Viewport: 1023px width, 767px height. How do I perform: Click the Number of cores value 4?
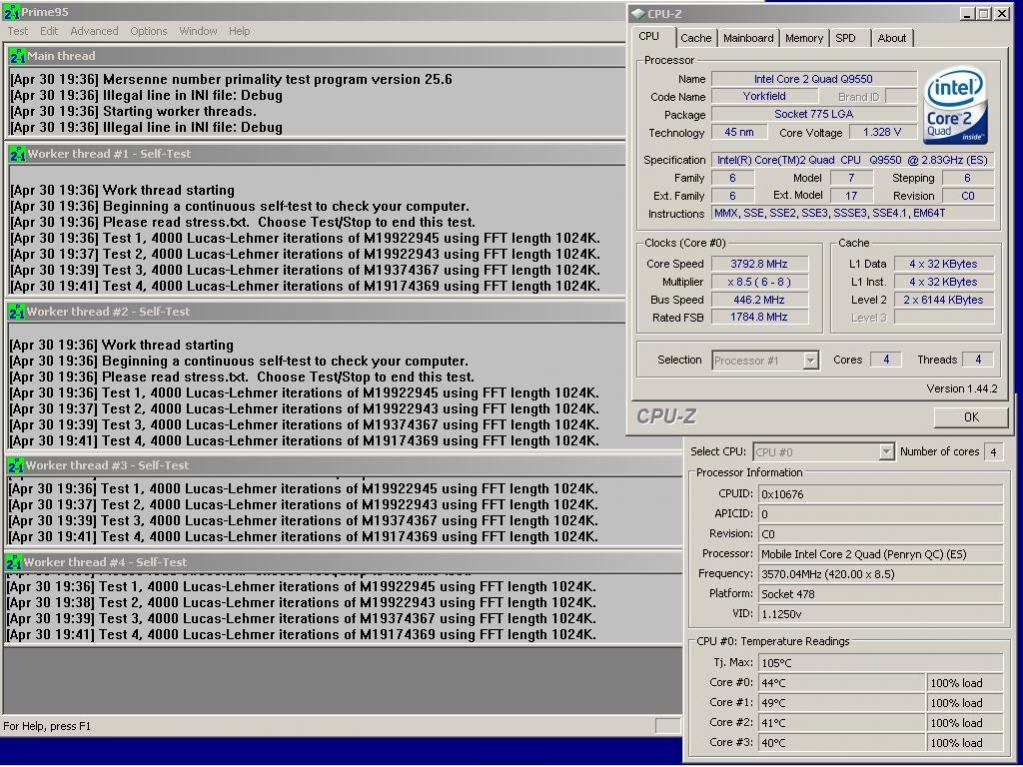coord(993,452)
